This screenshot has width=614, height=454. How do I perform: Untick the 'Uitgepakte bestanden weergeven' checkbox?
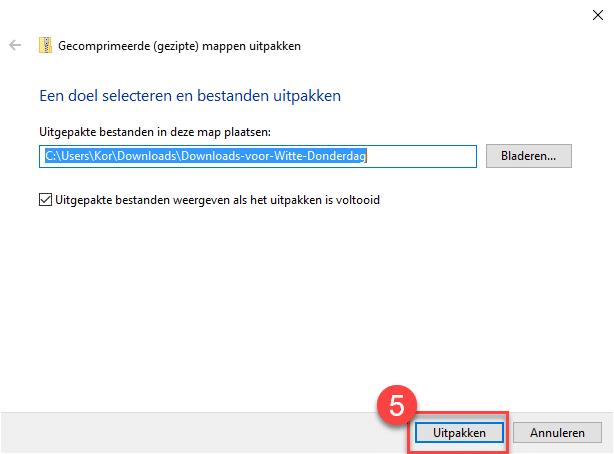tap(45, 200)
